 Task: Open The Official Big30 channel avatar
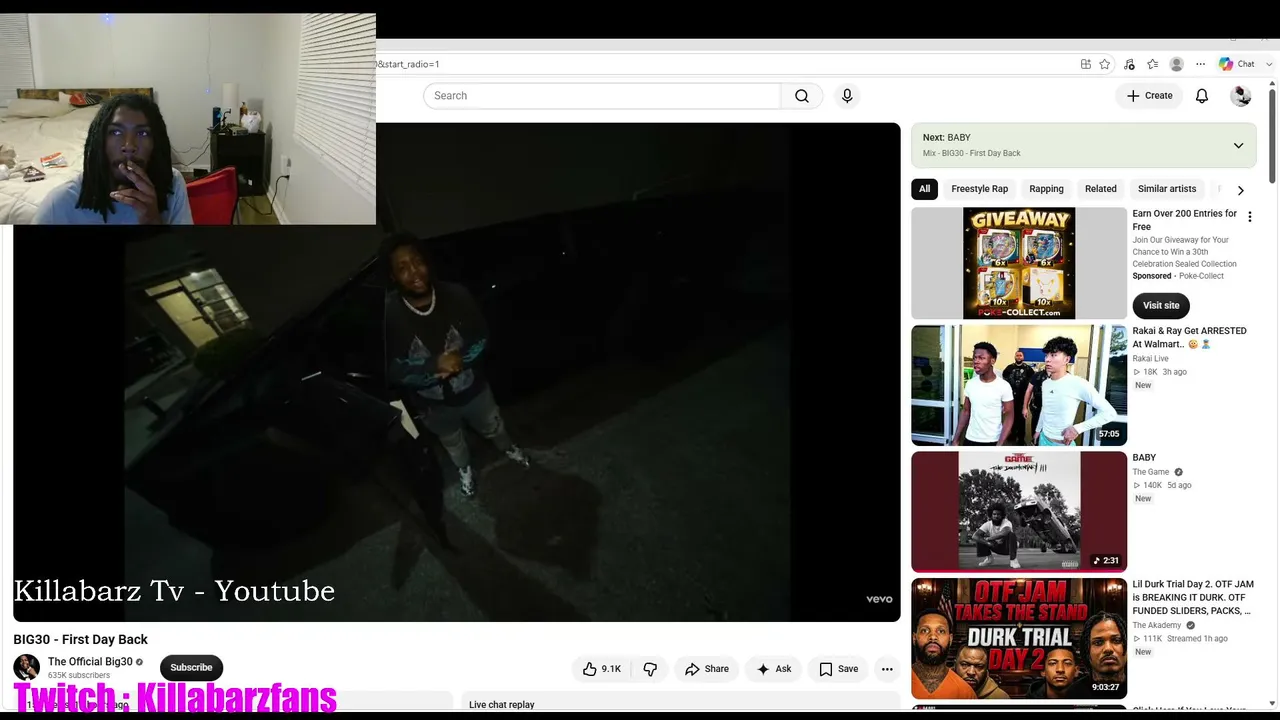27,667
